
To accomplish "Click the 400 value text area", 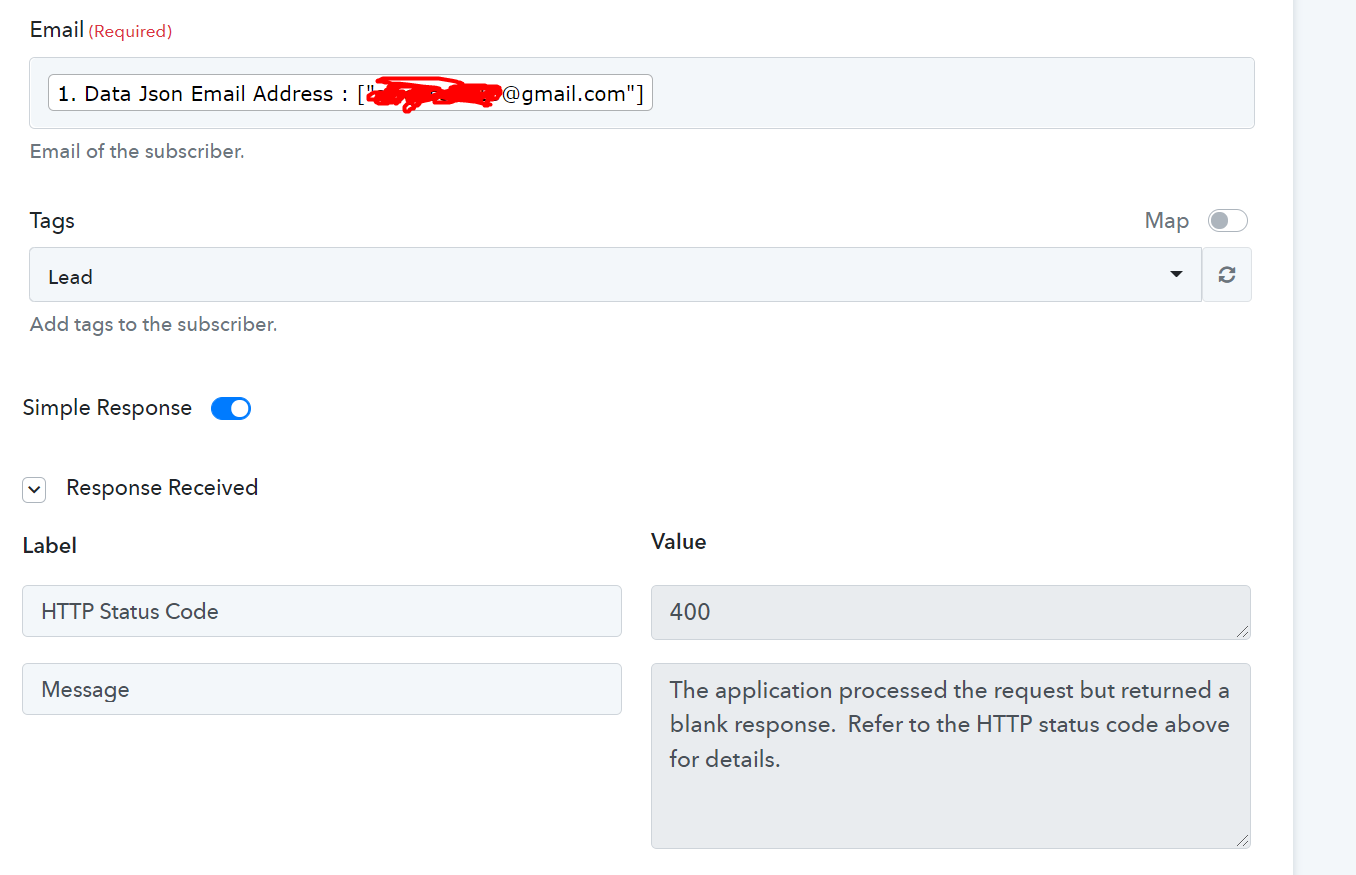I will [950, 612].
